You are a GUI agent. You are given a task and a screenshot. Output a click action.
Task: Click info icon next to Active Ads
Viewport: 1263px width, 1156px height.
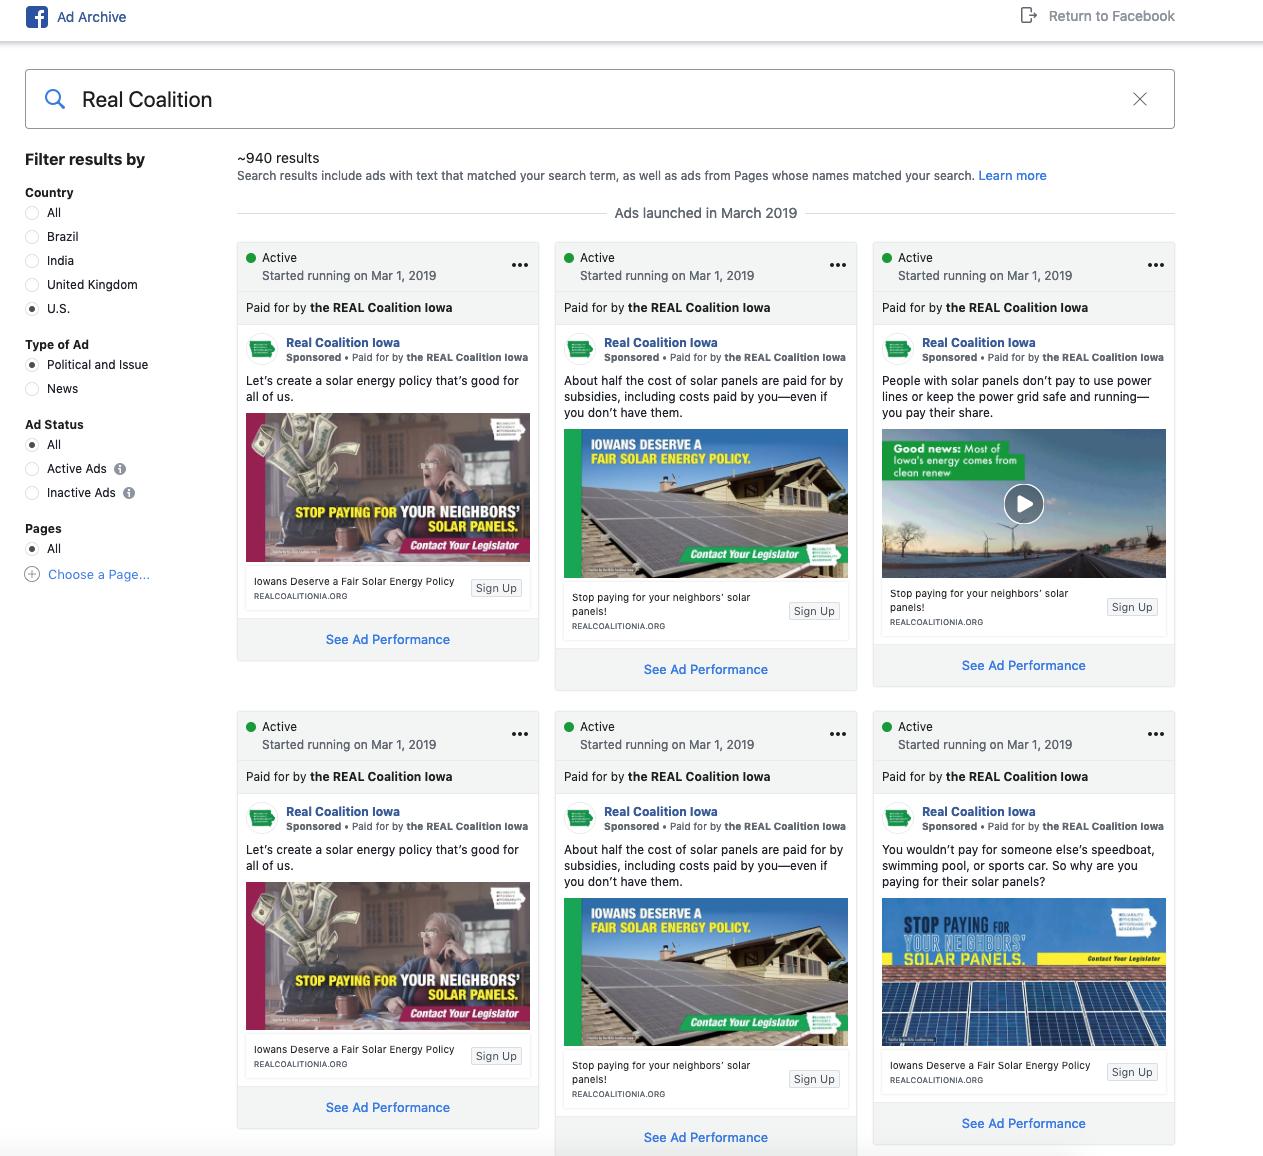point(120,469)
